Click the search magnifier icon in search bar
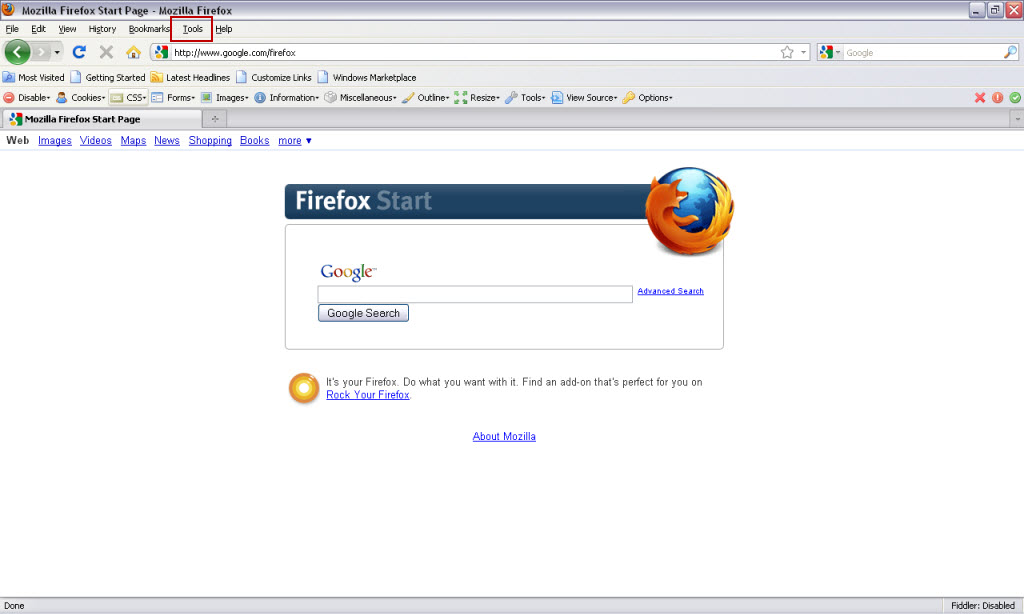The image size is (1024, 614). [x=1010, y=52]
